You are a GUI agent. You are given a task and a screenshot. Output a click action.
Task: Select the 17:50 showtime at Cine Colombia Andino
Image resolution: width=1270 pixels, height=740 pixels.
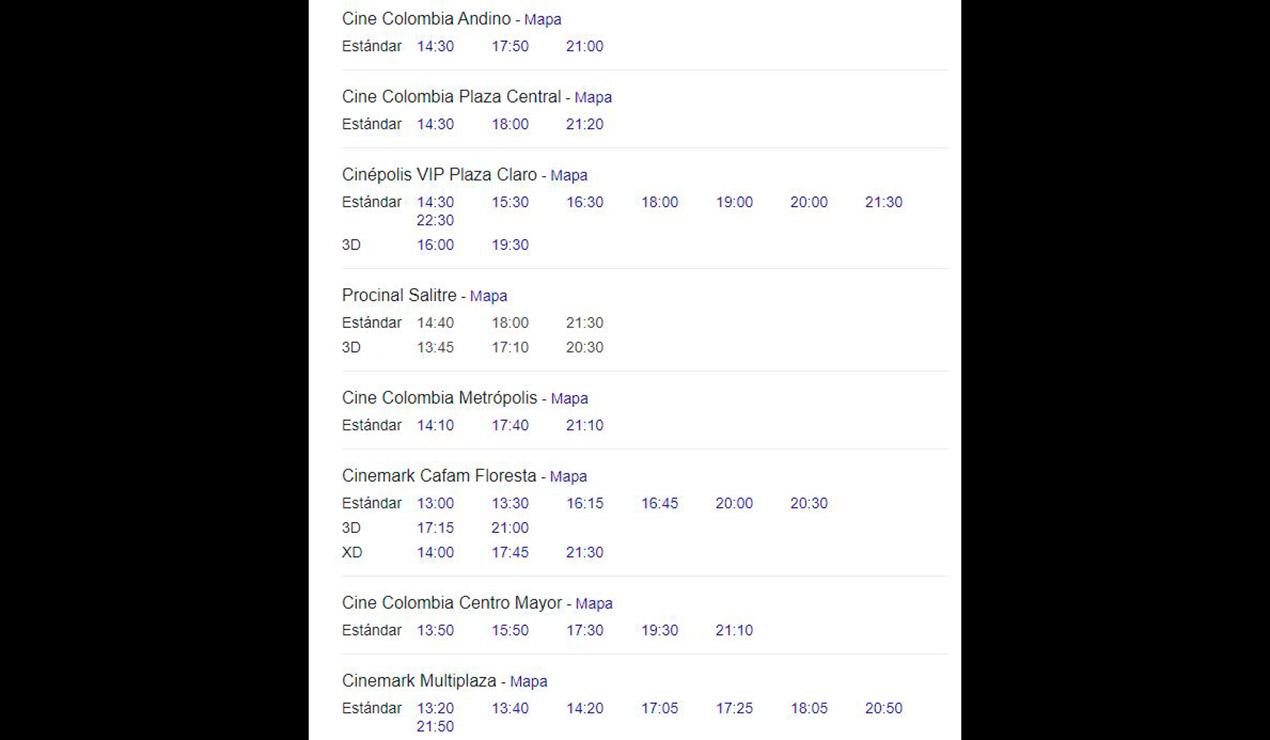pos(510,46)
